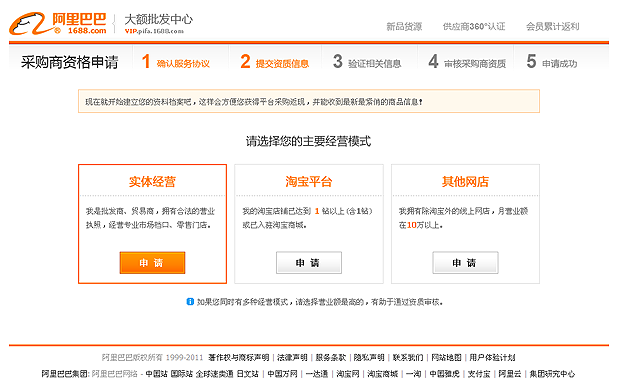The height and width of the screenshot is (390, 620).
Task: Open the 淘宝商城 footer link
Action: pyautogui.click(x=382, y=374)
